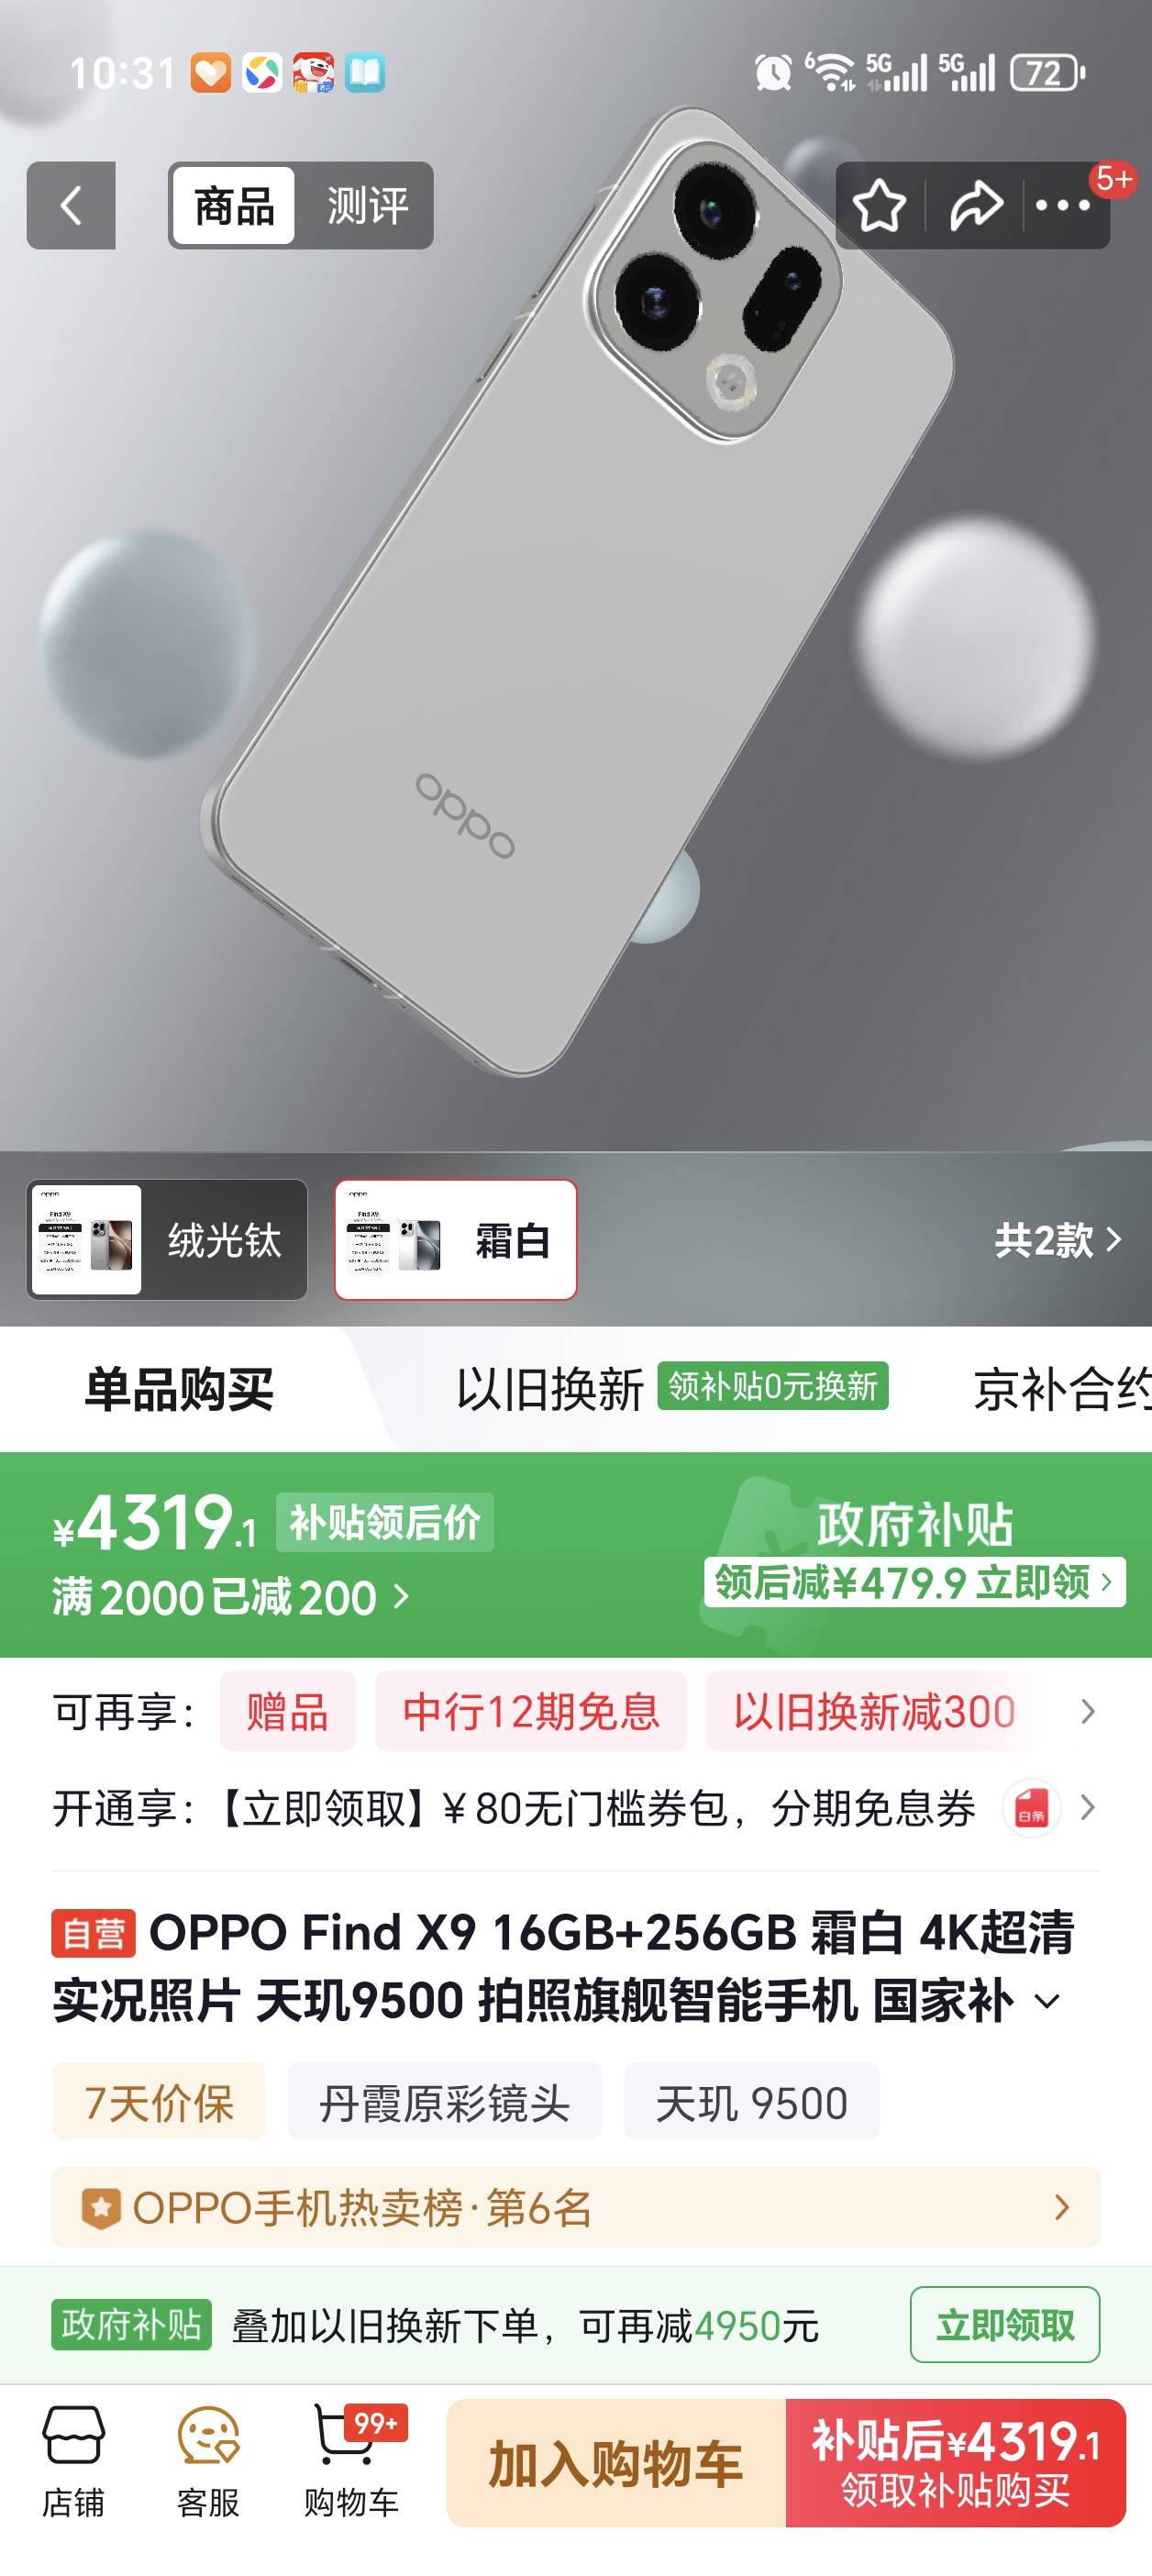Expand the 可再享 promotions arrow
This screenshot has width=1152, height=2576.
tap(1088, 1711)
